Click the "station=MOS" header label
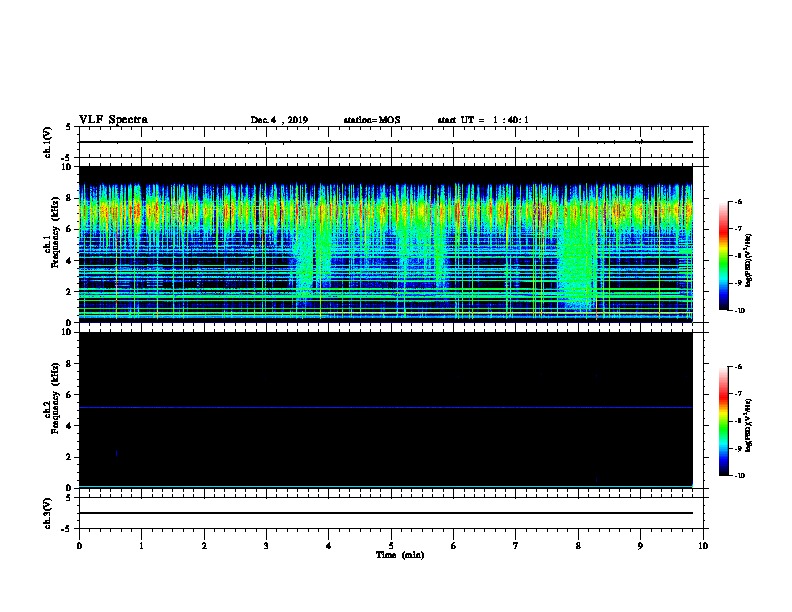Screen dimensions: 792x612 tap(372, 120)
